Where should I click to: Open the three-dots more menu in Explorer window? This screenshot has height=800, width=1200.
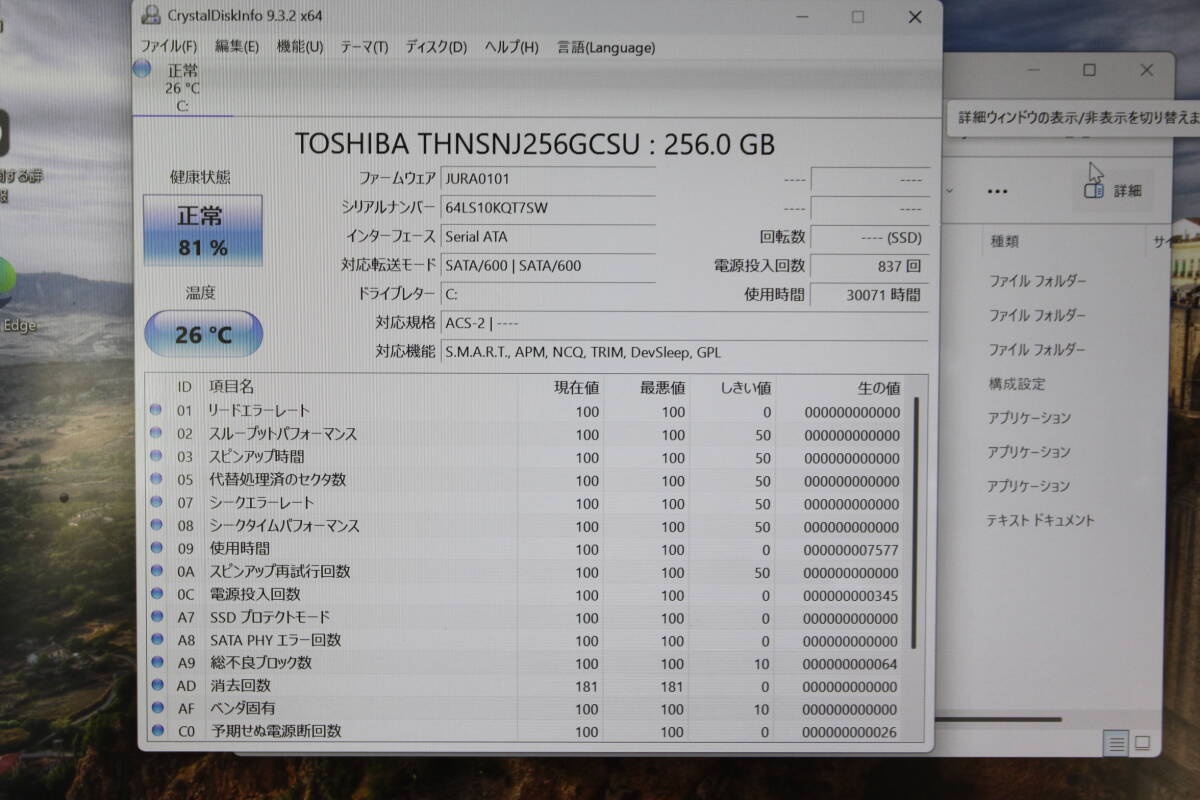tap(997, 191)
